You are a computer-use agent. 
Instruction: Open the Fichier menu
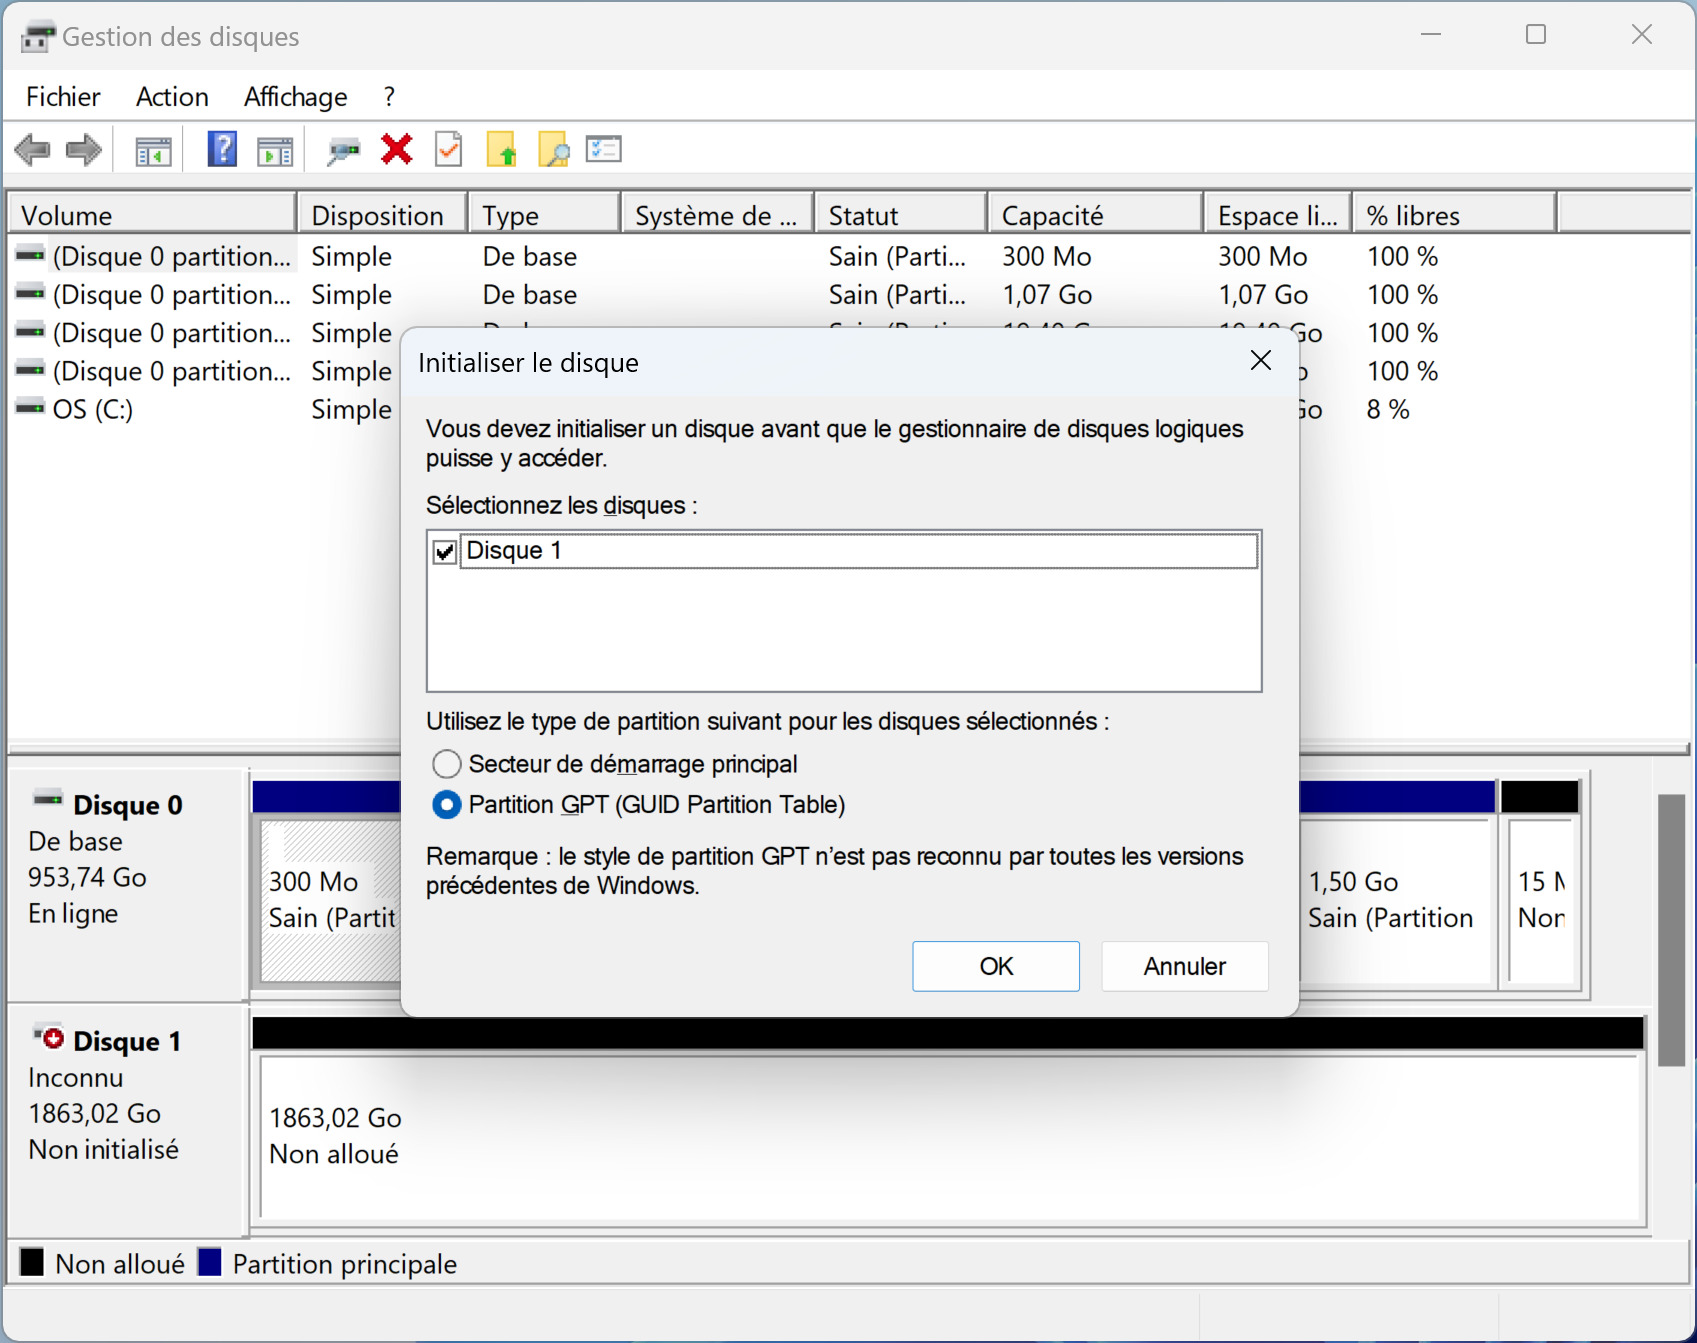tap(63, 97)
